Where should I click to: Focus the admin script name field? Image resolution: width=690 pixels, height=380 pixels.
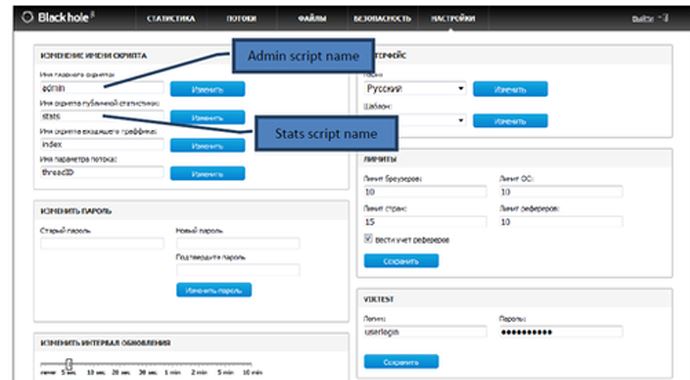click(102, 88)
